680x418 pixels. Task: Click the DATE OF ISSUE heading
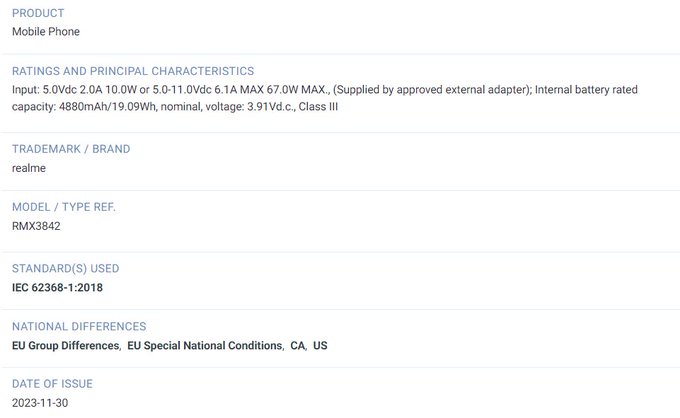coord(52,384)
